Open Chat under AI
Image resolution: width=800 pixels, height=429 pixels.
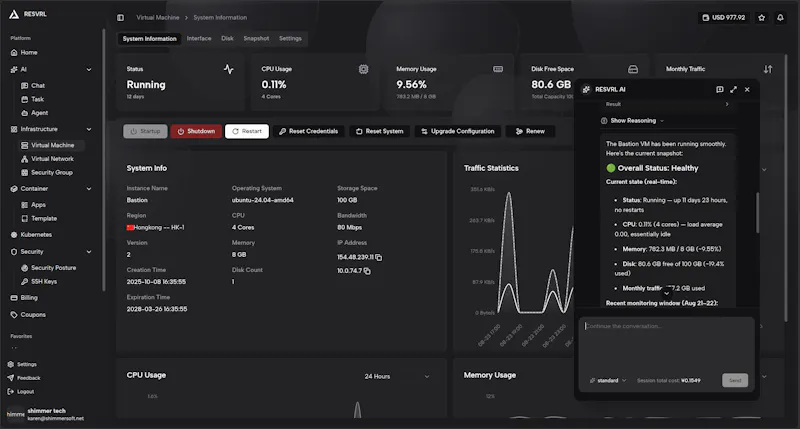38,86
